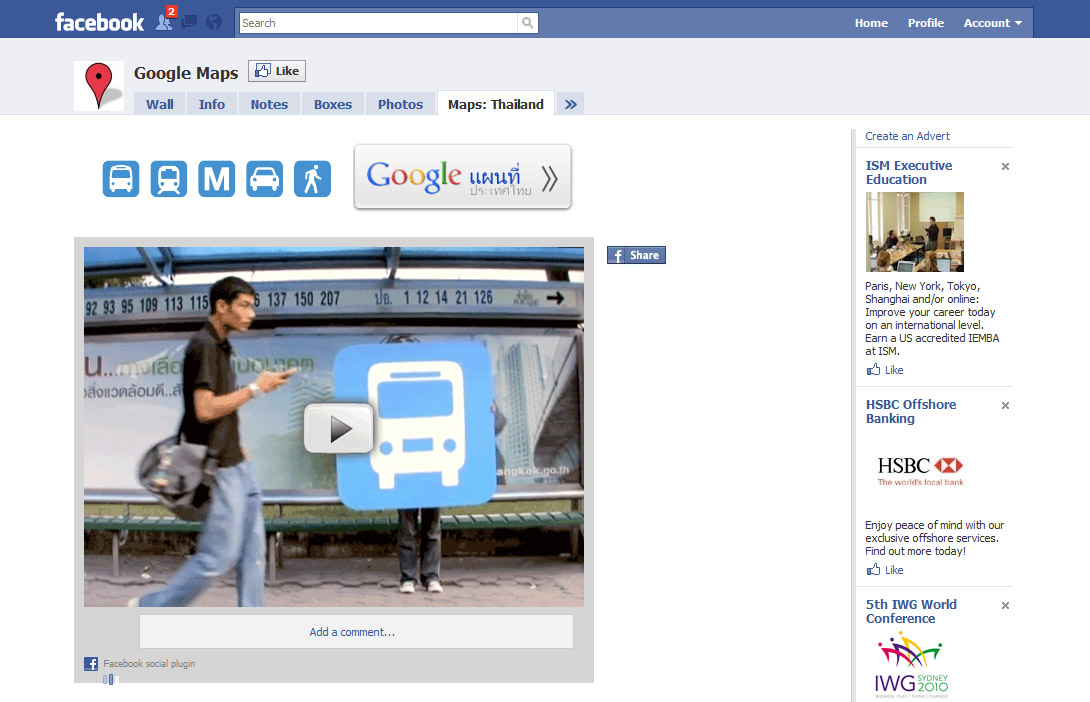The height and width of the screenshot is (702, 1090).
Task: Click the Google Maps page title
Action: 186,73
